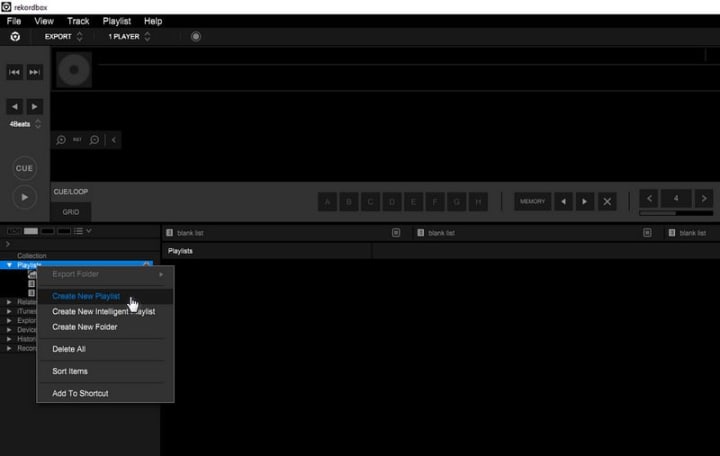Switch to the CUE/LOOP tab

(71, 191)
